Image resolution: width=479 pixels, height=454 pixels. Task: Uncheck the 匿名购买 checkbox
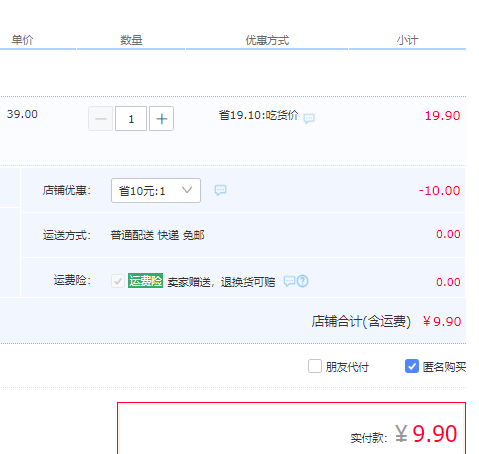pos(412,366)
